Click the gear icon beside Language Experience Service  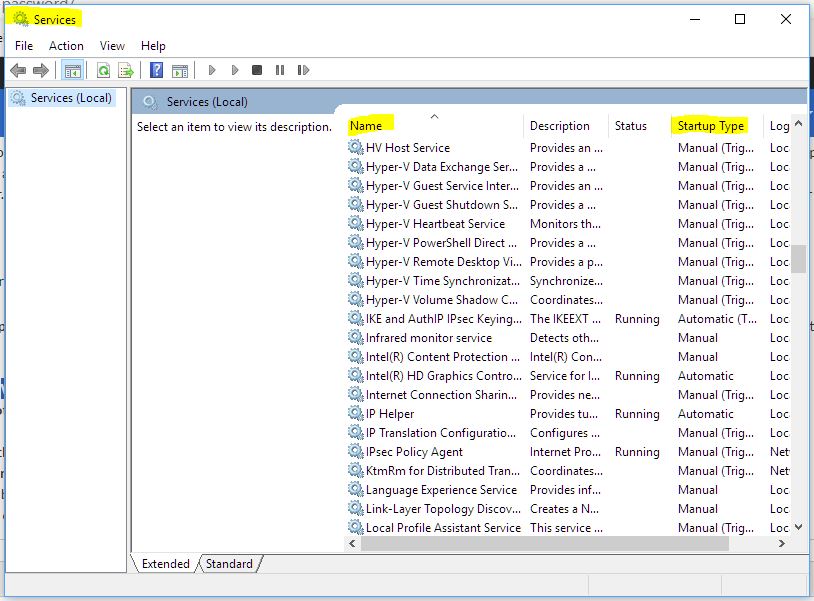[x=355, y=489]
